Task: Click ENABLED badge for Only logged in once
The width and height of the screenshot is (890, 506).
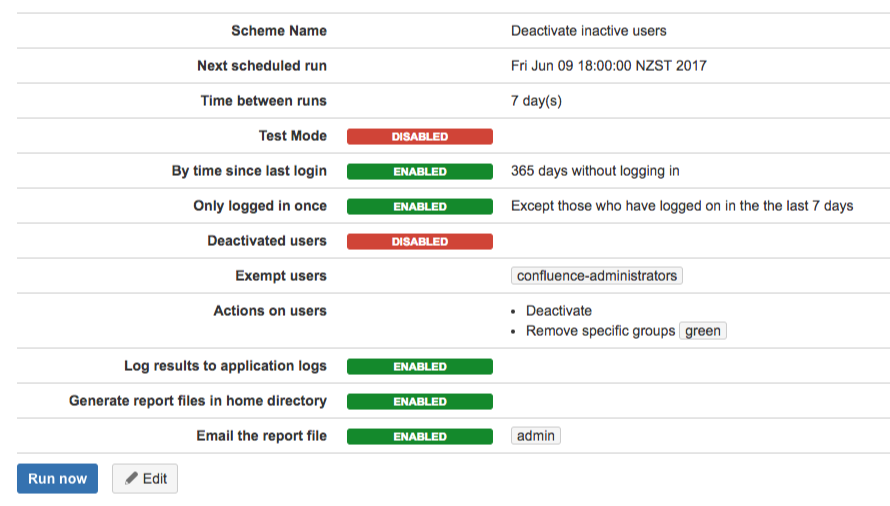Action: (x=420, y=207)
